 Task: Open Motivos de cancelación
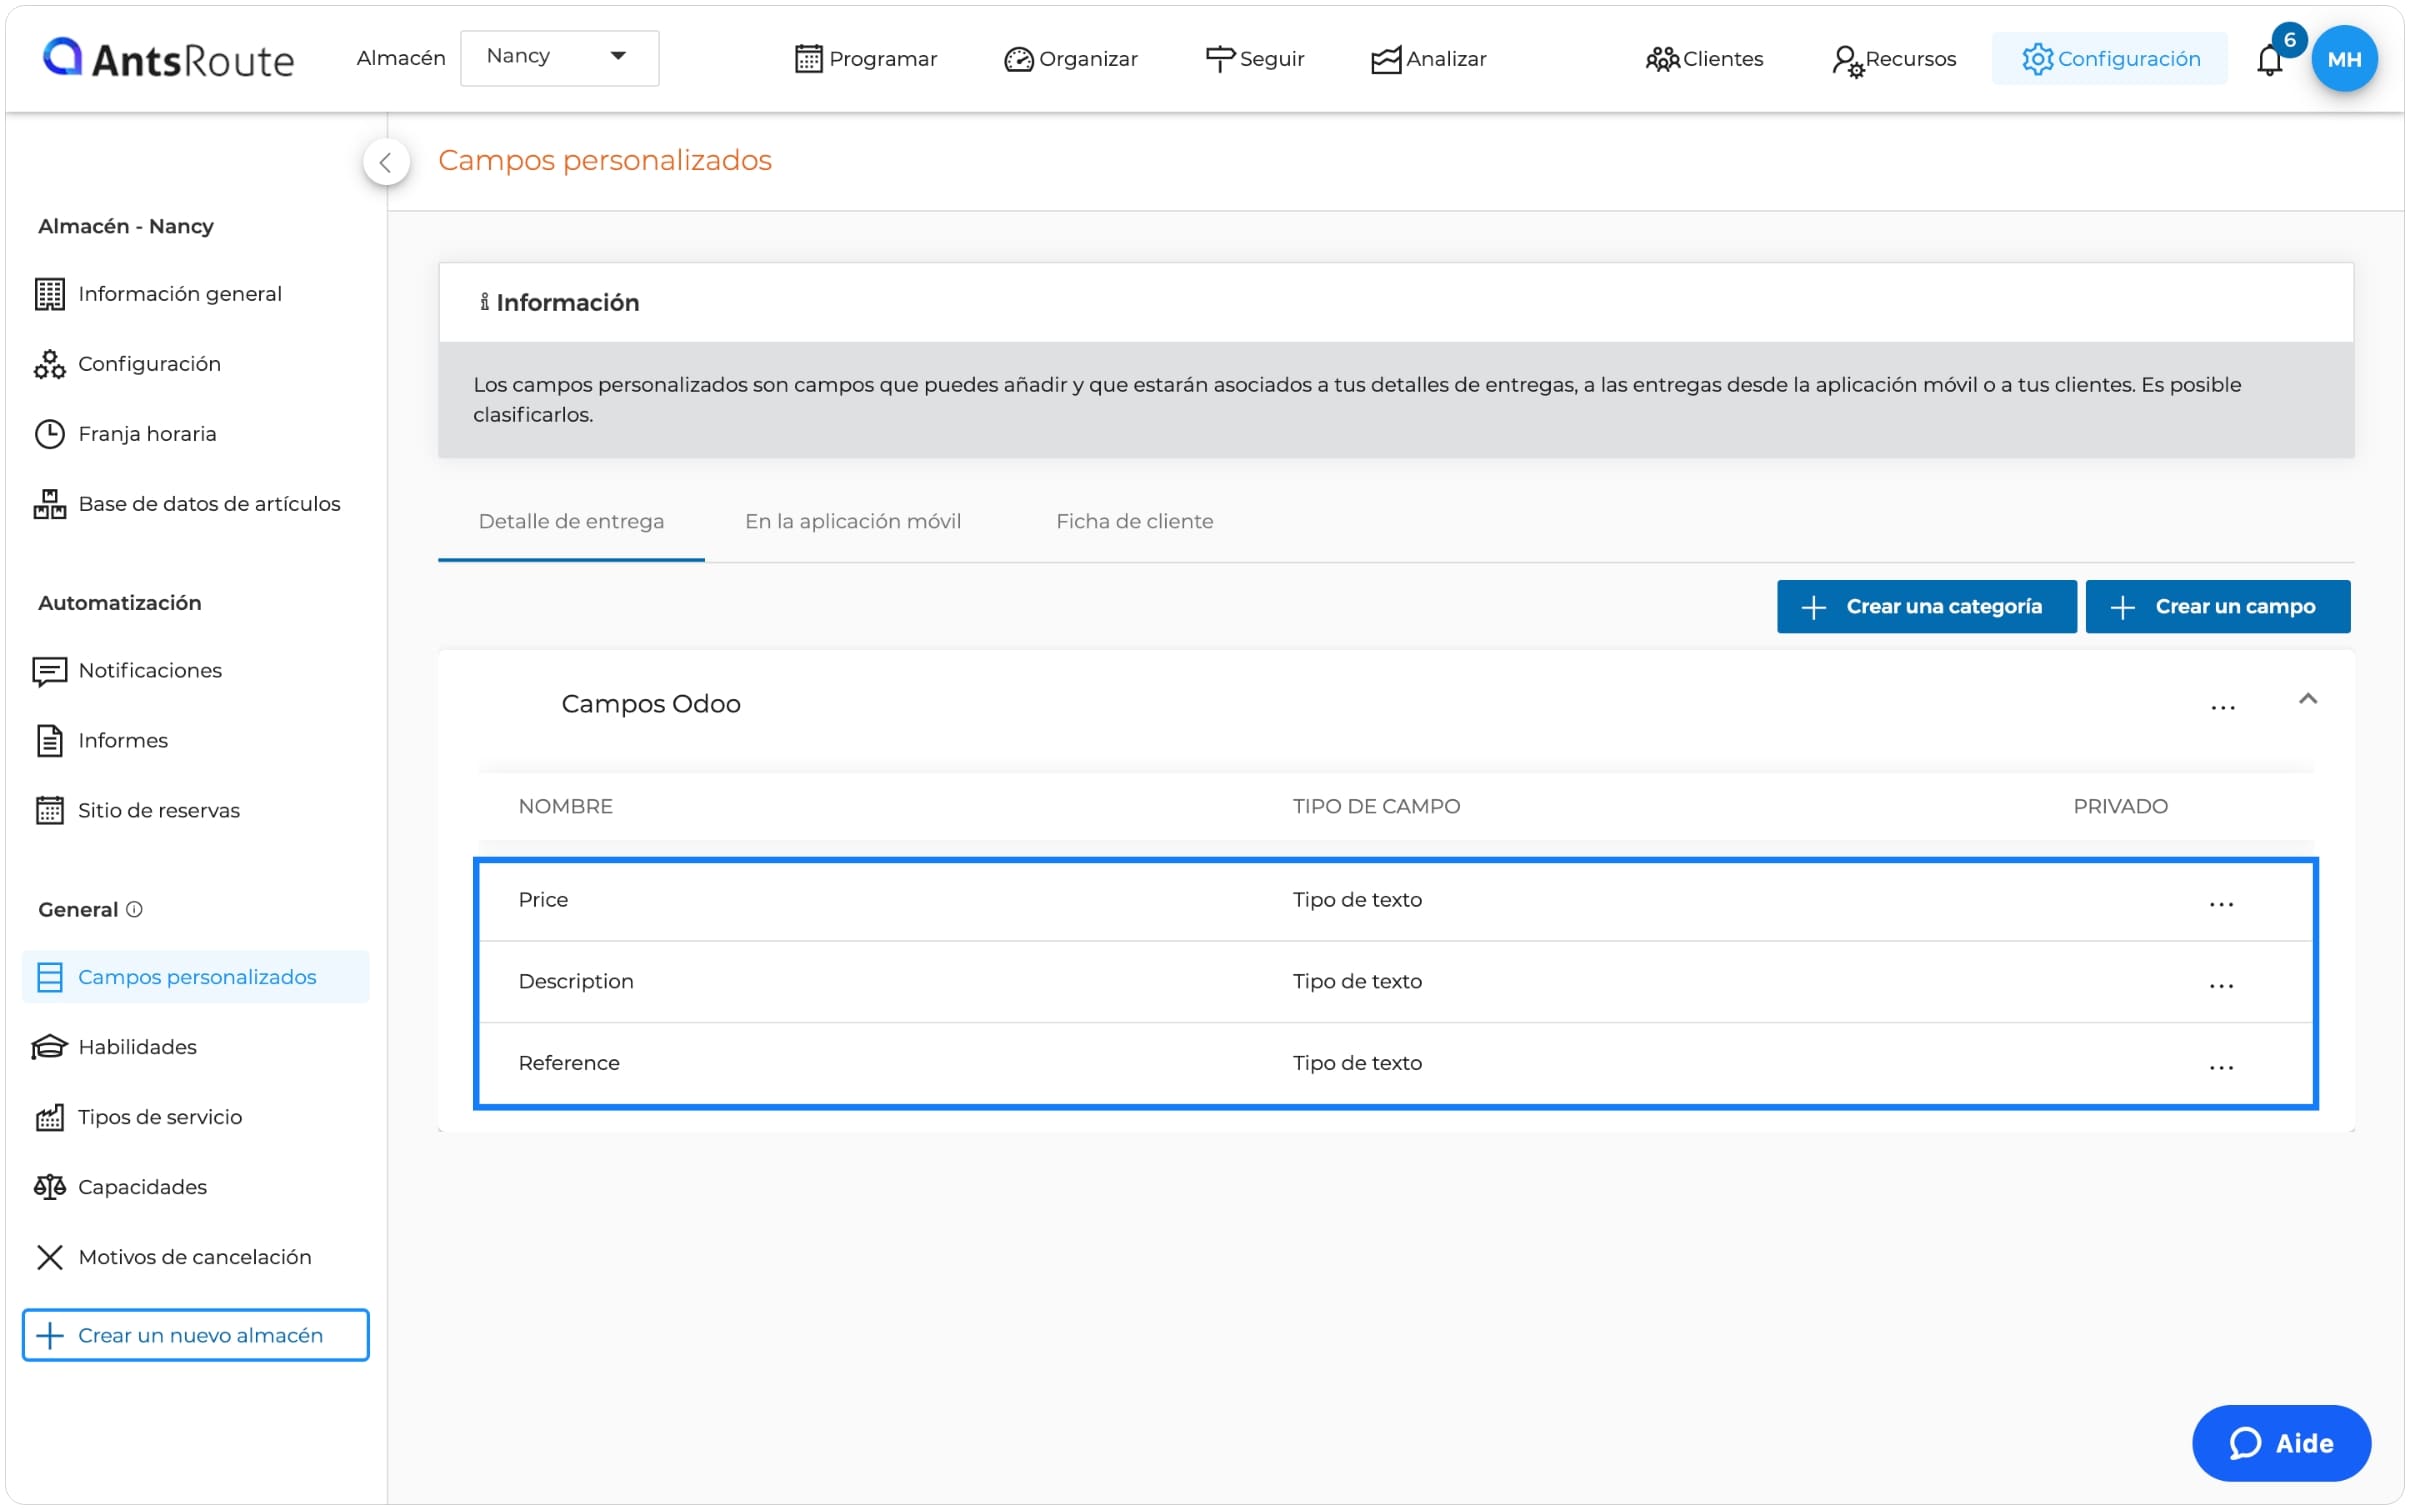173,1257
